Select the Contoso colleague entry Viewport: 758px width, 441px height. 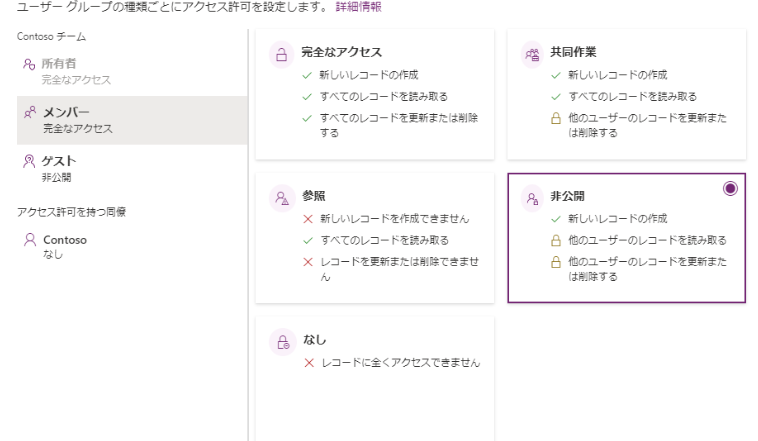(x=132, y=247)
